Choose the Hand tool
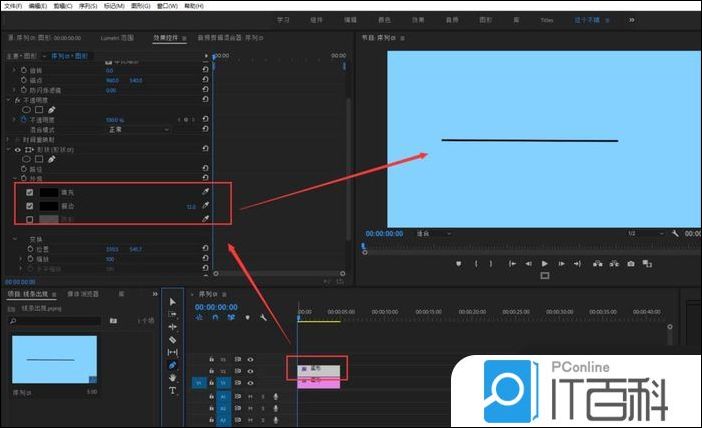The image size is (702, 428). (x=172, y=378)
